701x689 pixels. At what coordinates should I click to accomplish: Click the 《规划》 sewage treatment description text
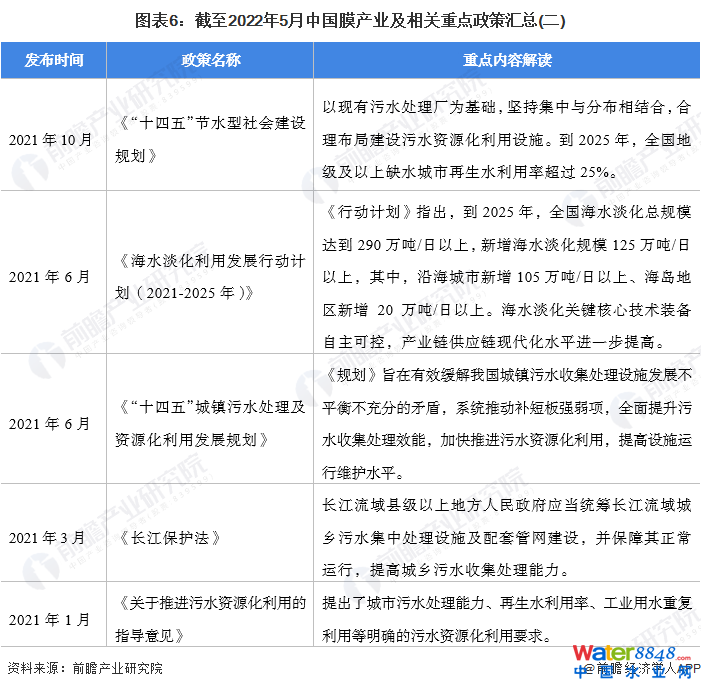click(505, 422)
